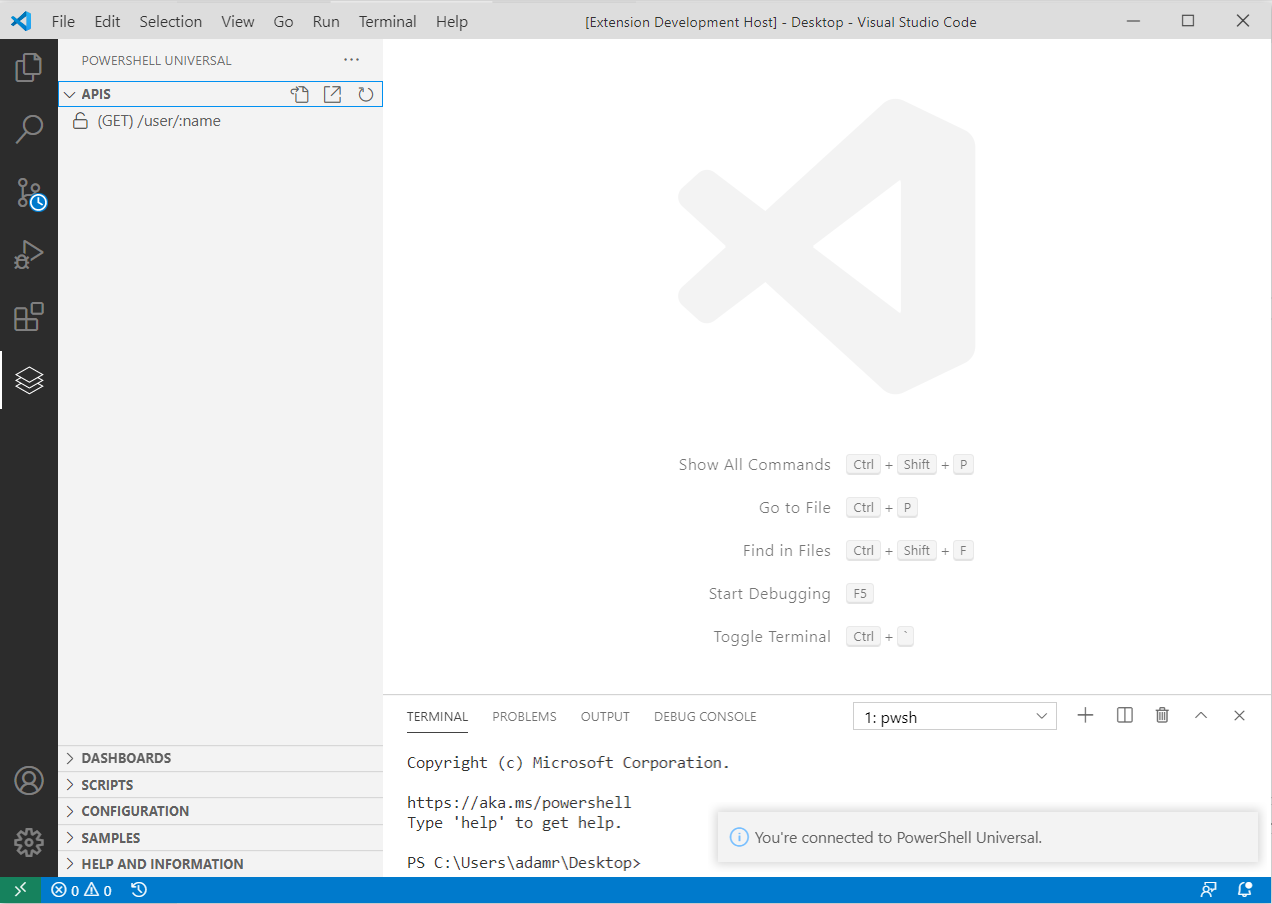Minimize the VS Code window
This screenshot has width=1272, height=904.
tap(1133, 21)
